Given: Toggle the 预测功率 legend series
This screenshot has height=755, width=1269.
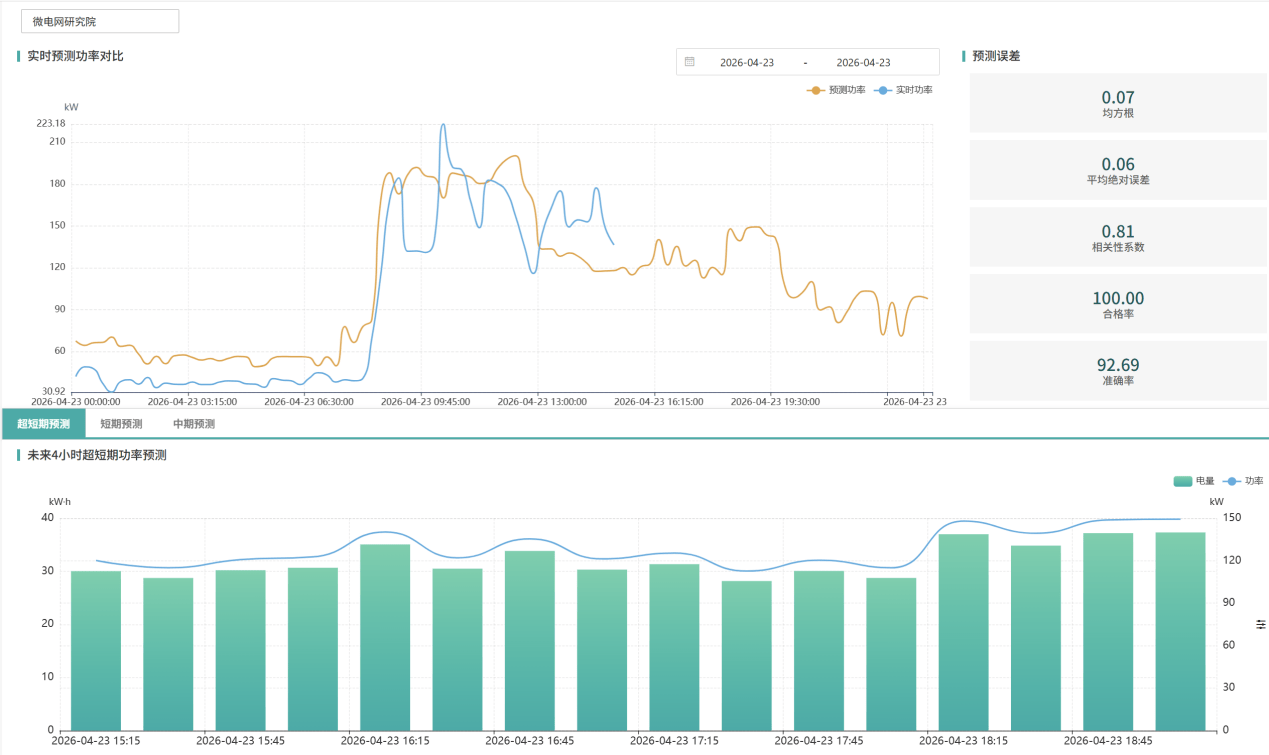Looking at the screenshot, I should [837, 90].
